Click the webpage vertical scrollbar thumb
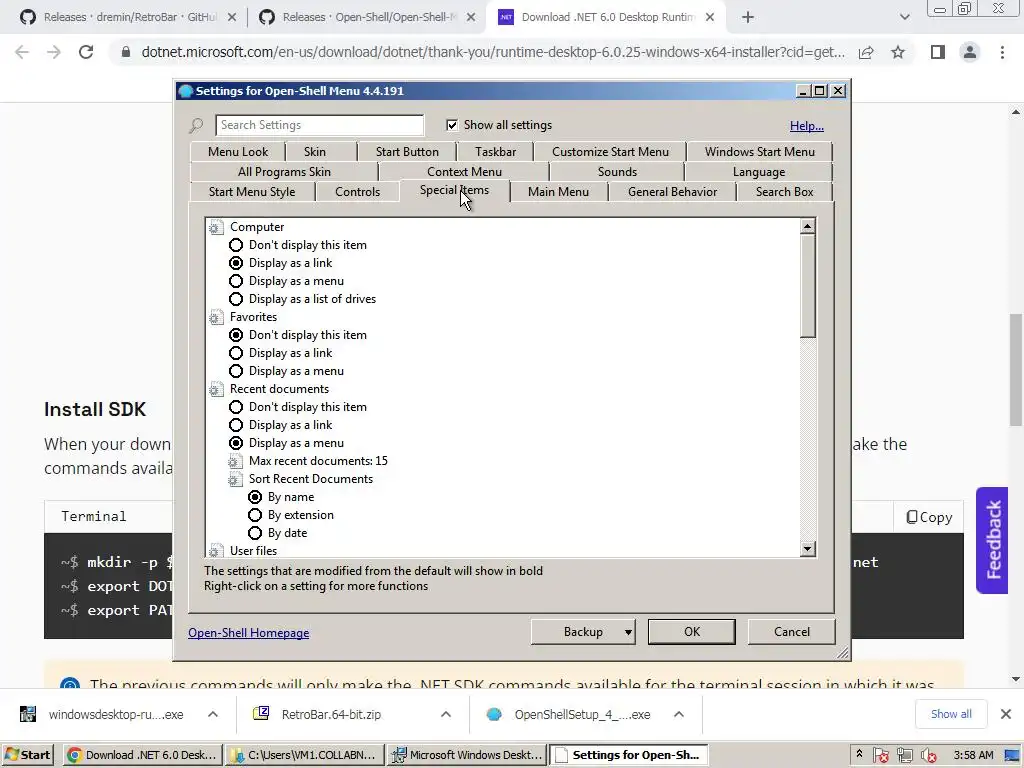 coord(1016,370)
